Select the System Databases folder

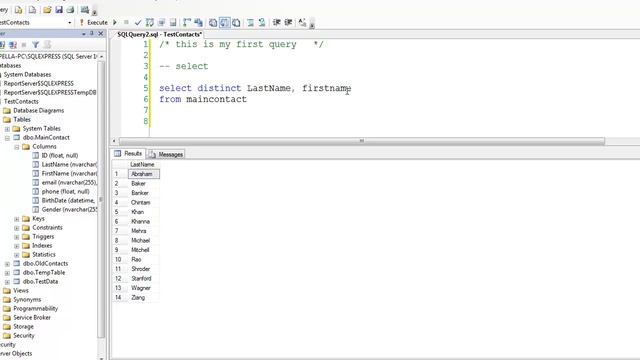tap(27, 75)
